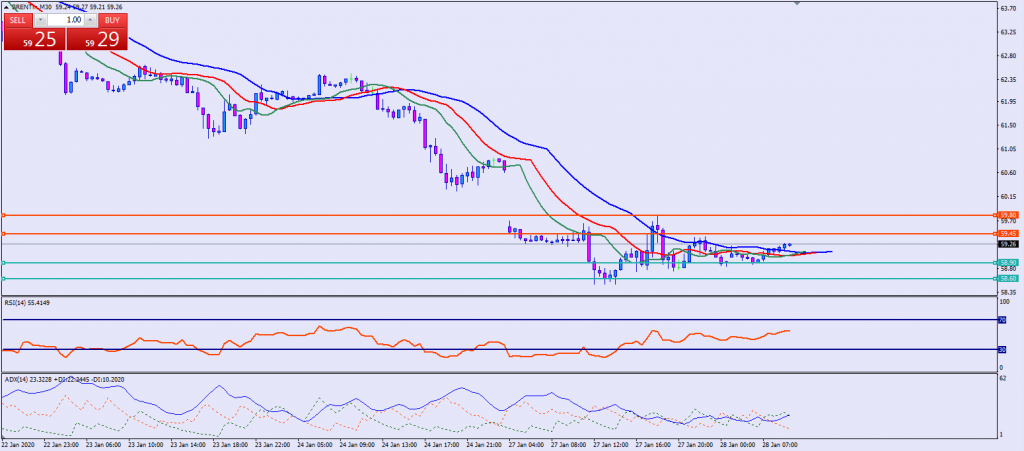The width and height of the screenshot is (1024, 451).
Task: Collapse the one-click trading panel arrow beside BRENT
Action: coord(6,6)
